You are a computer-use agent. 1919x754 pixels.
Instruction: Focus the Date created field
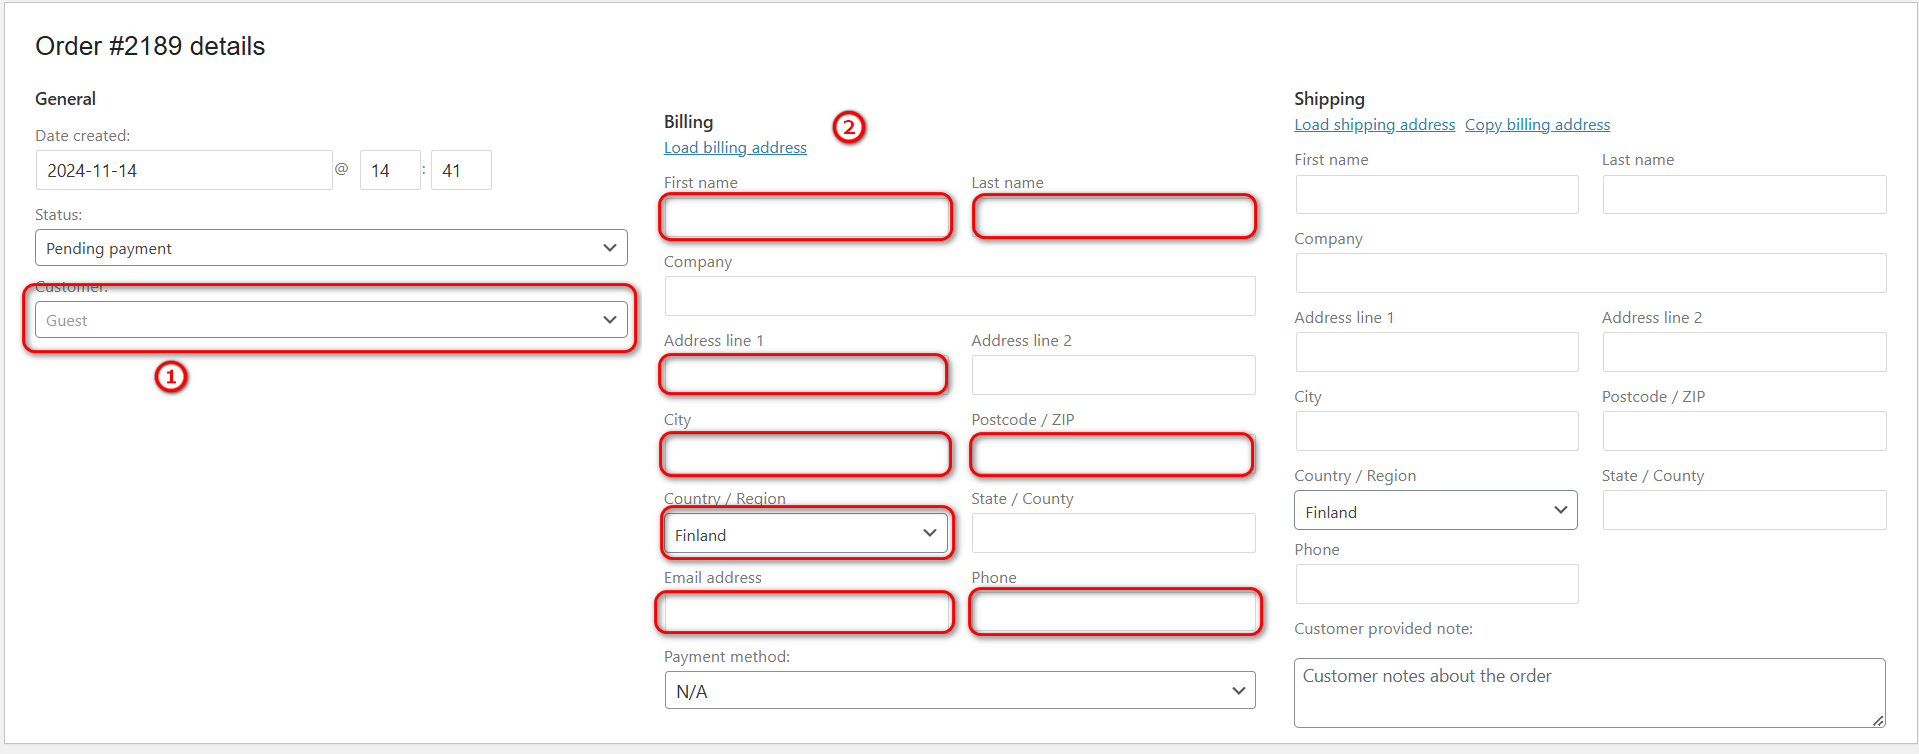pyautogui.click(x=184, y=171)
